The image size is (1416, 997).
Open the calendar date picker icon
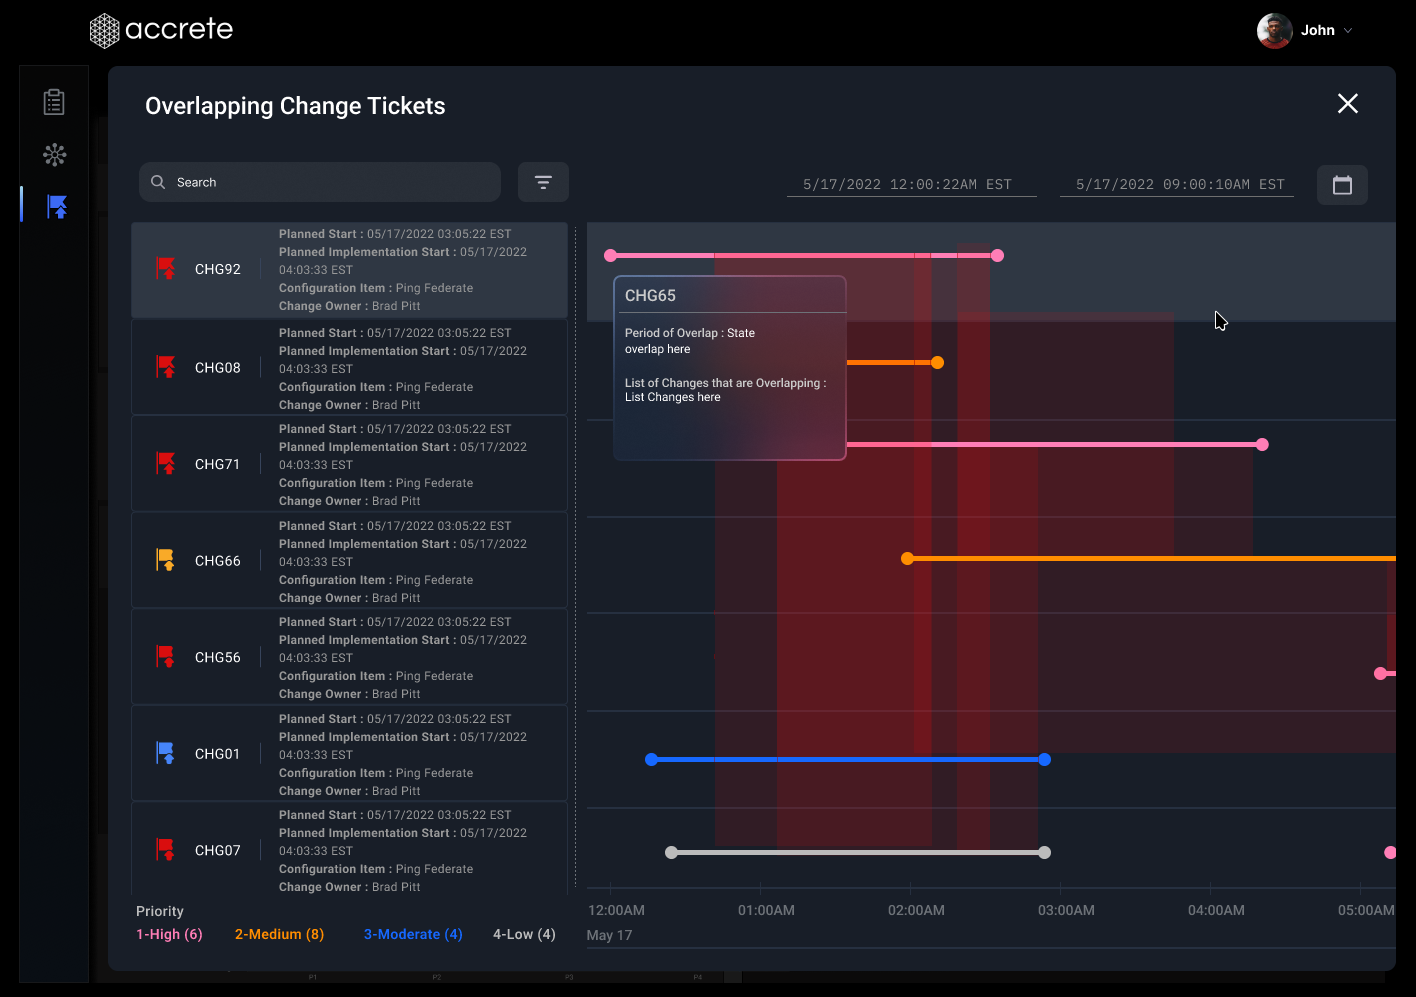pyautogui.click(x=1342, y=185)
